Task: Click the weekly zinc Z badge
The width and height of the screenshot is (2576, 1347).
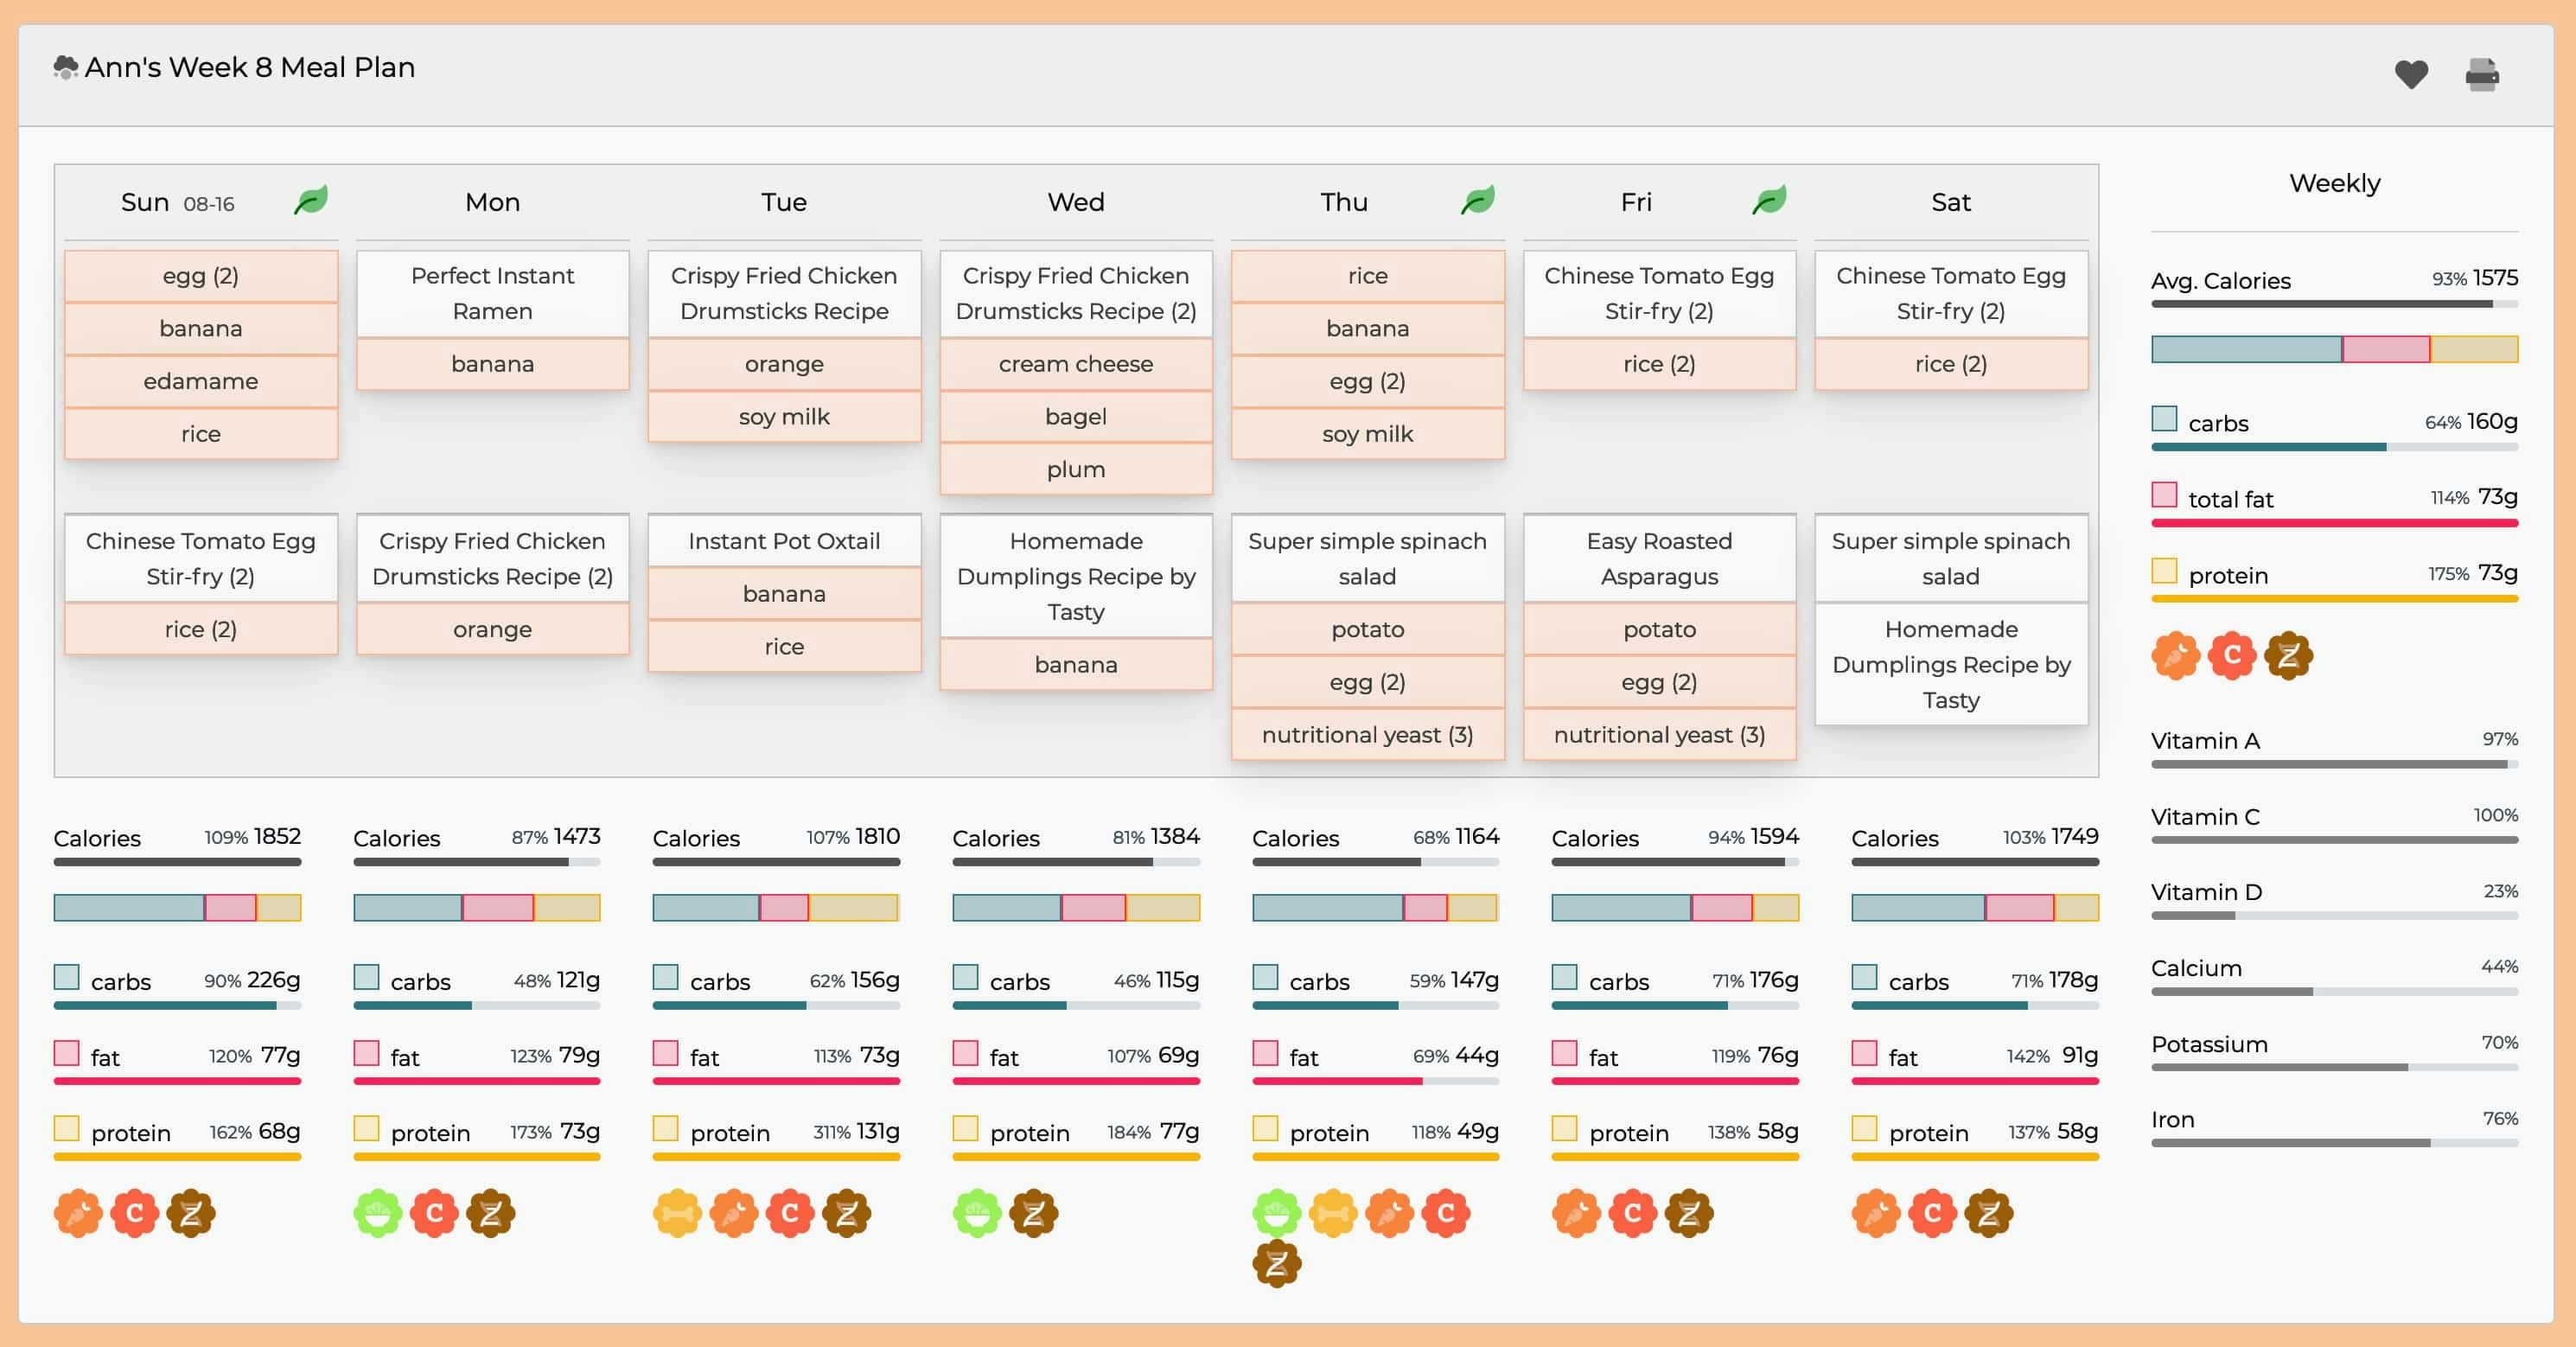Action: coord(2288,656)
